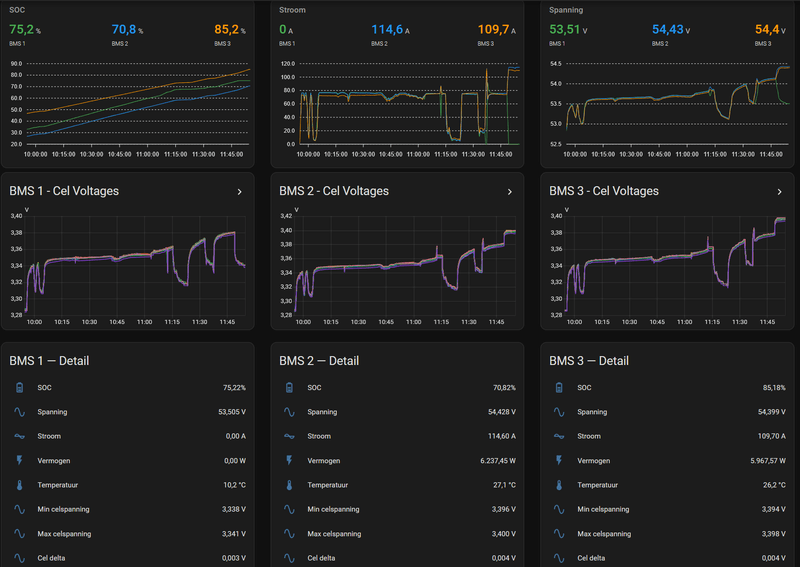Open BMS 2 Max celspanning 3,400 V value
800x567 pixels.
[504, 534]
